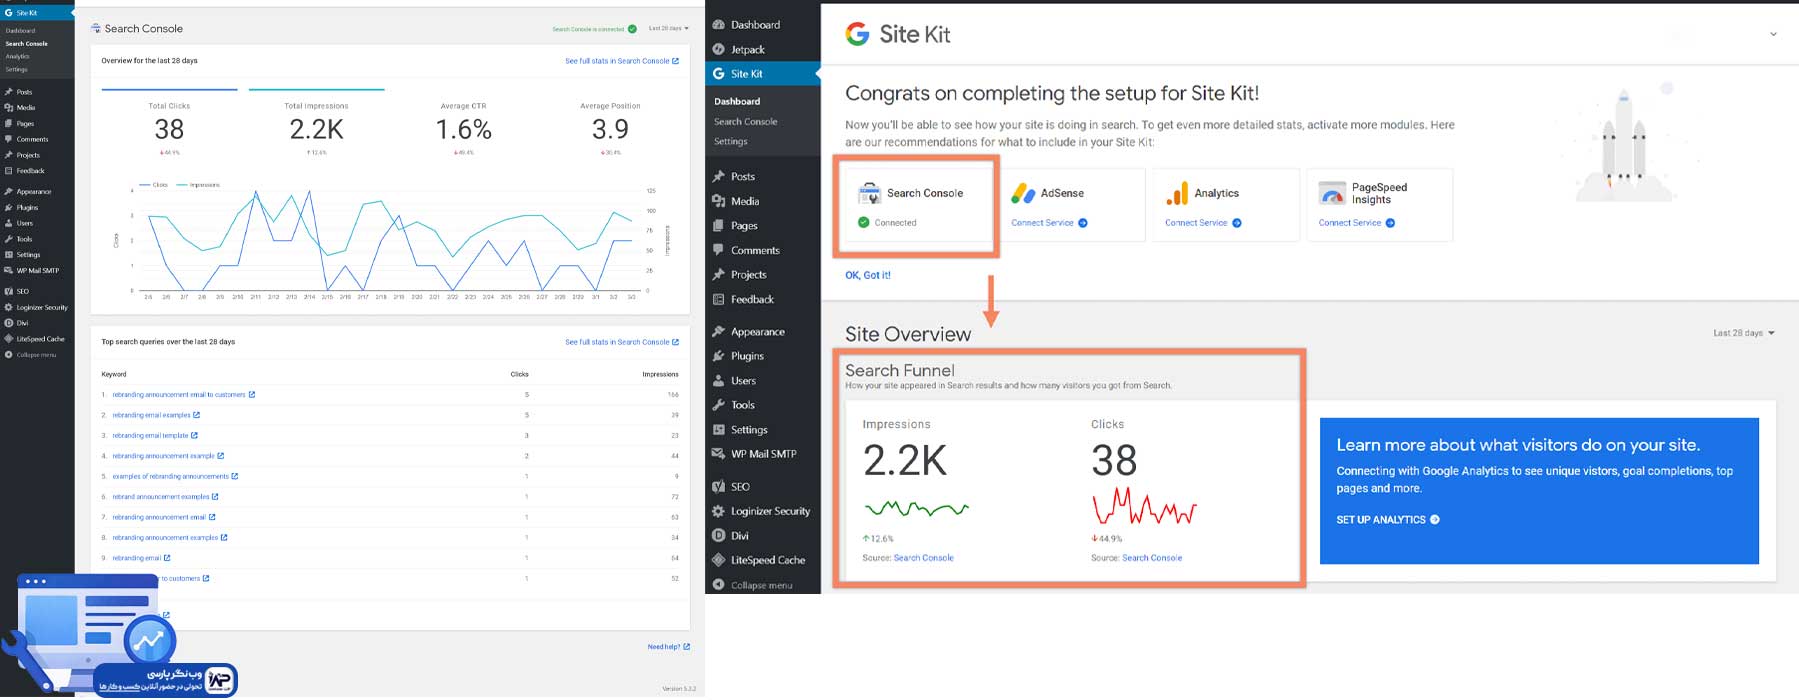
Task: Click the Analytics bar-chart module icon
Action: coord(1177,193)
